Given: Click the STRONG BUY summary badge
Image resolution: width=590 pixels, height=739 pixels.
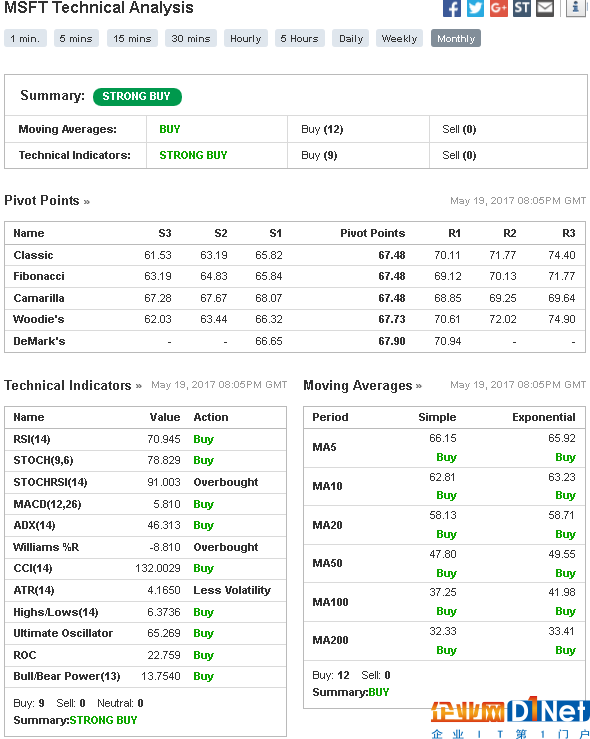Looking at the screenshot, I should click(x=137, y=97).
